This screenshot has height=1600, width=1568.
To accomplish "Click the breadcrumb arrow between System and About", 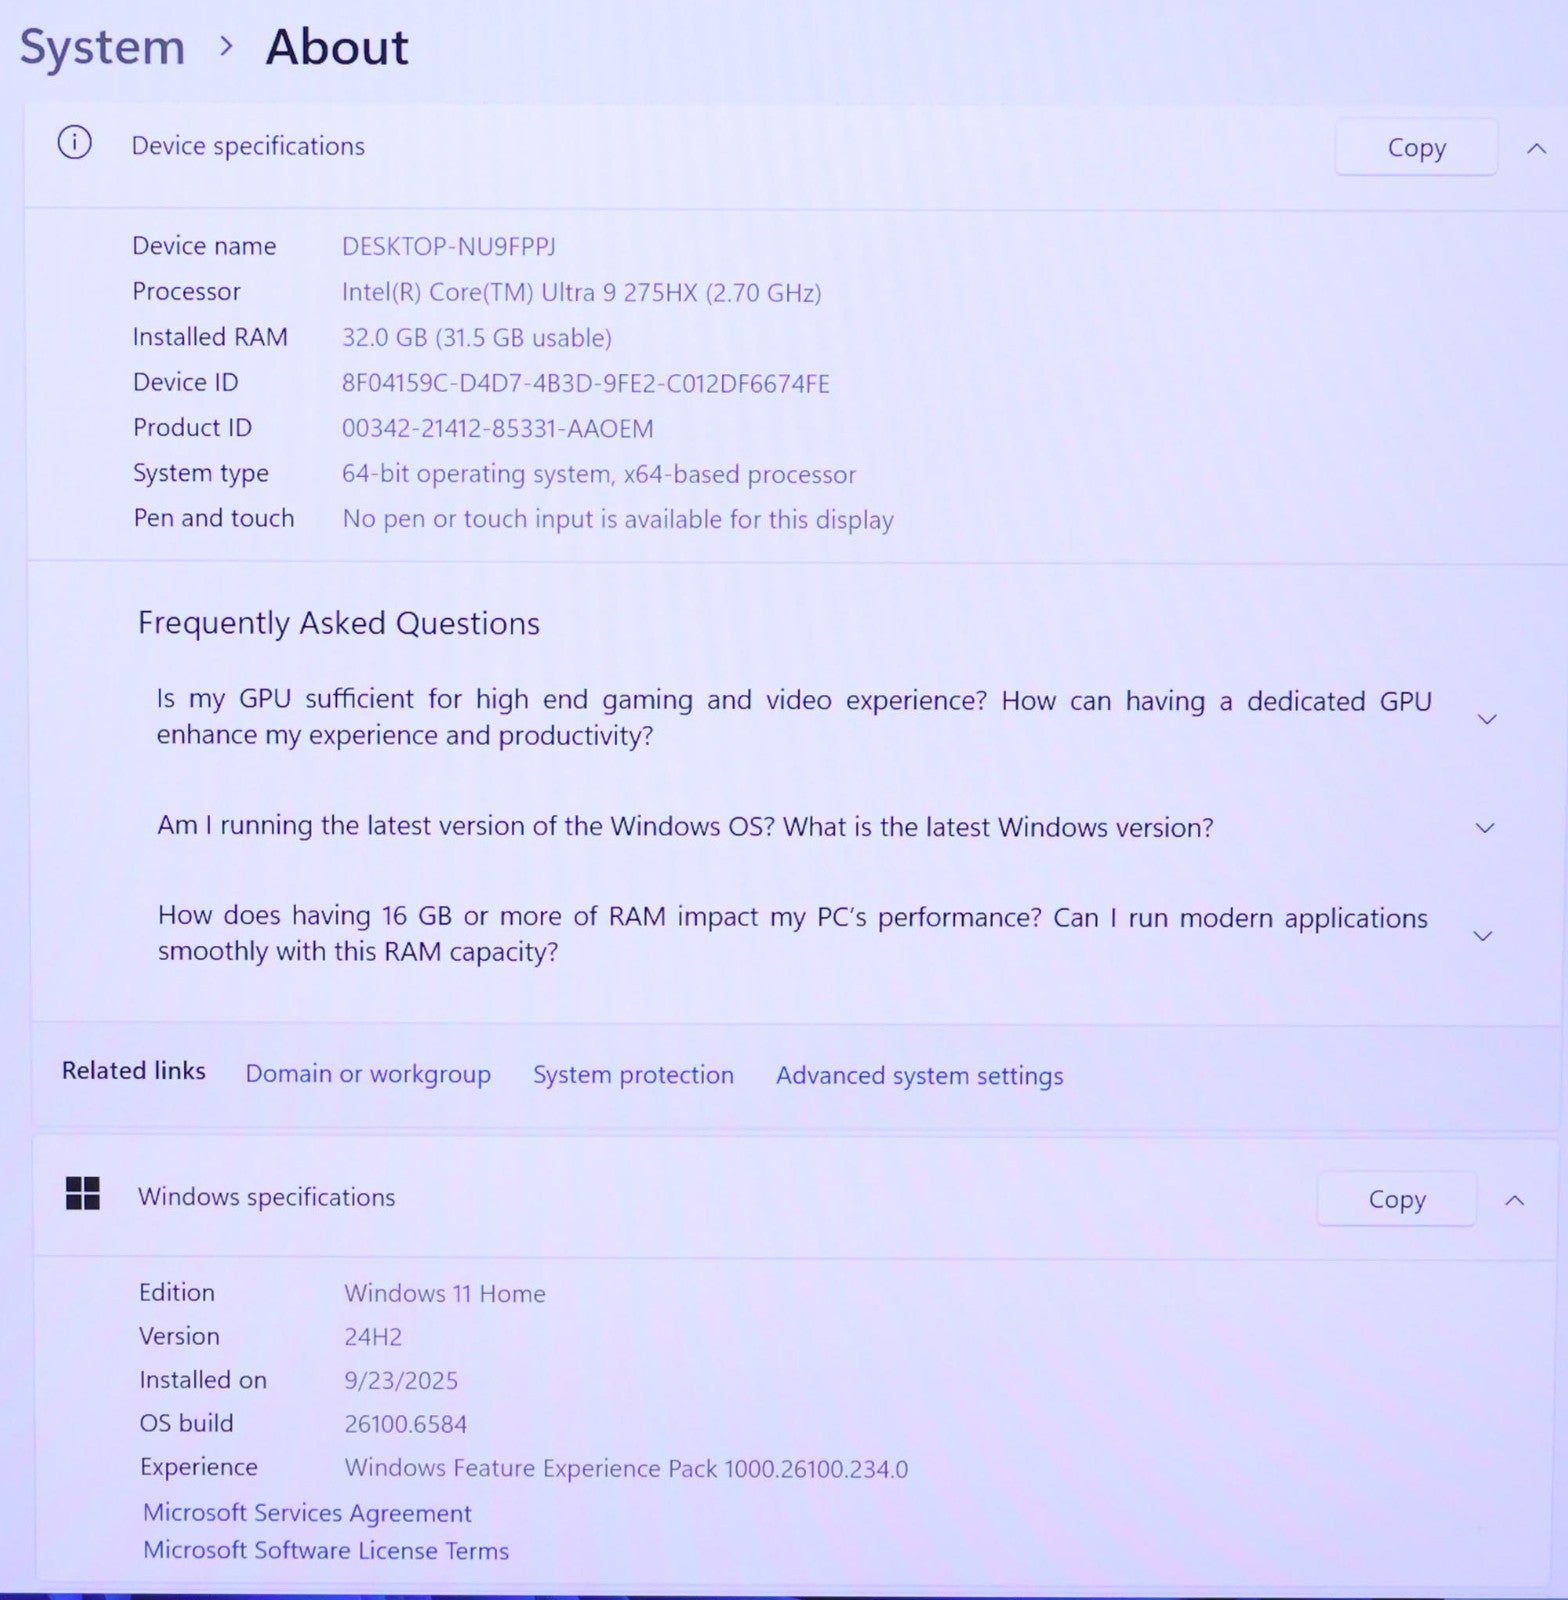I will 226,46.
